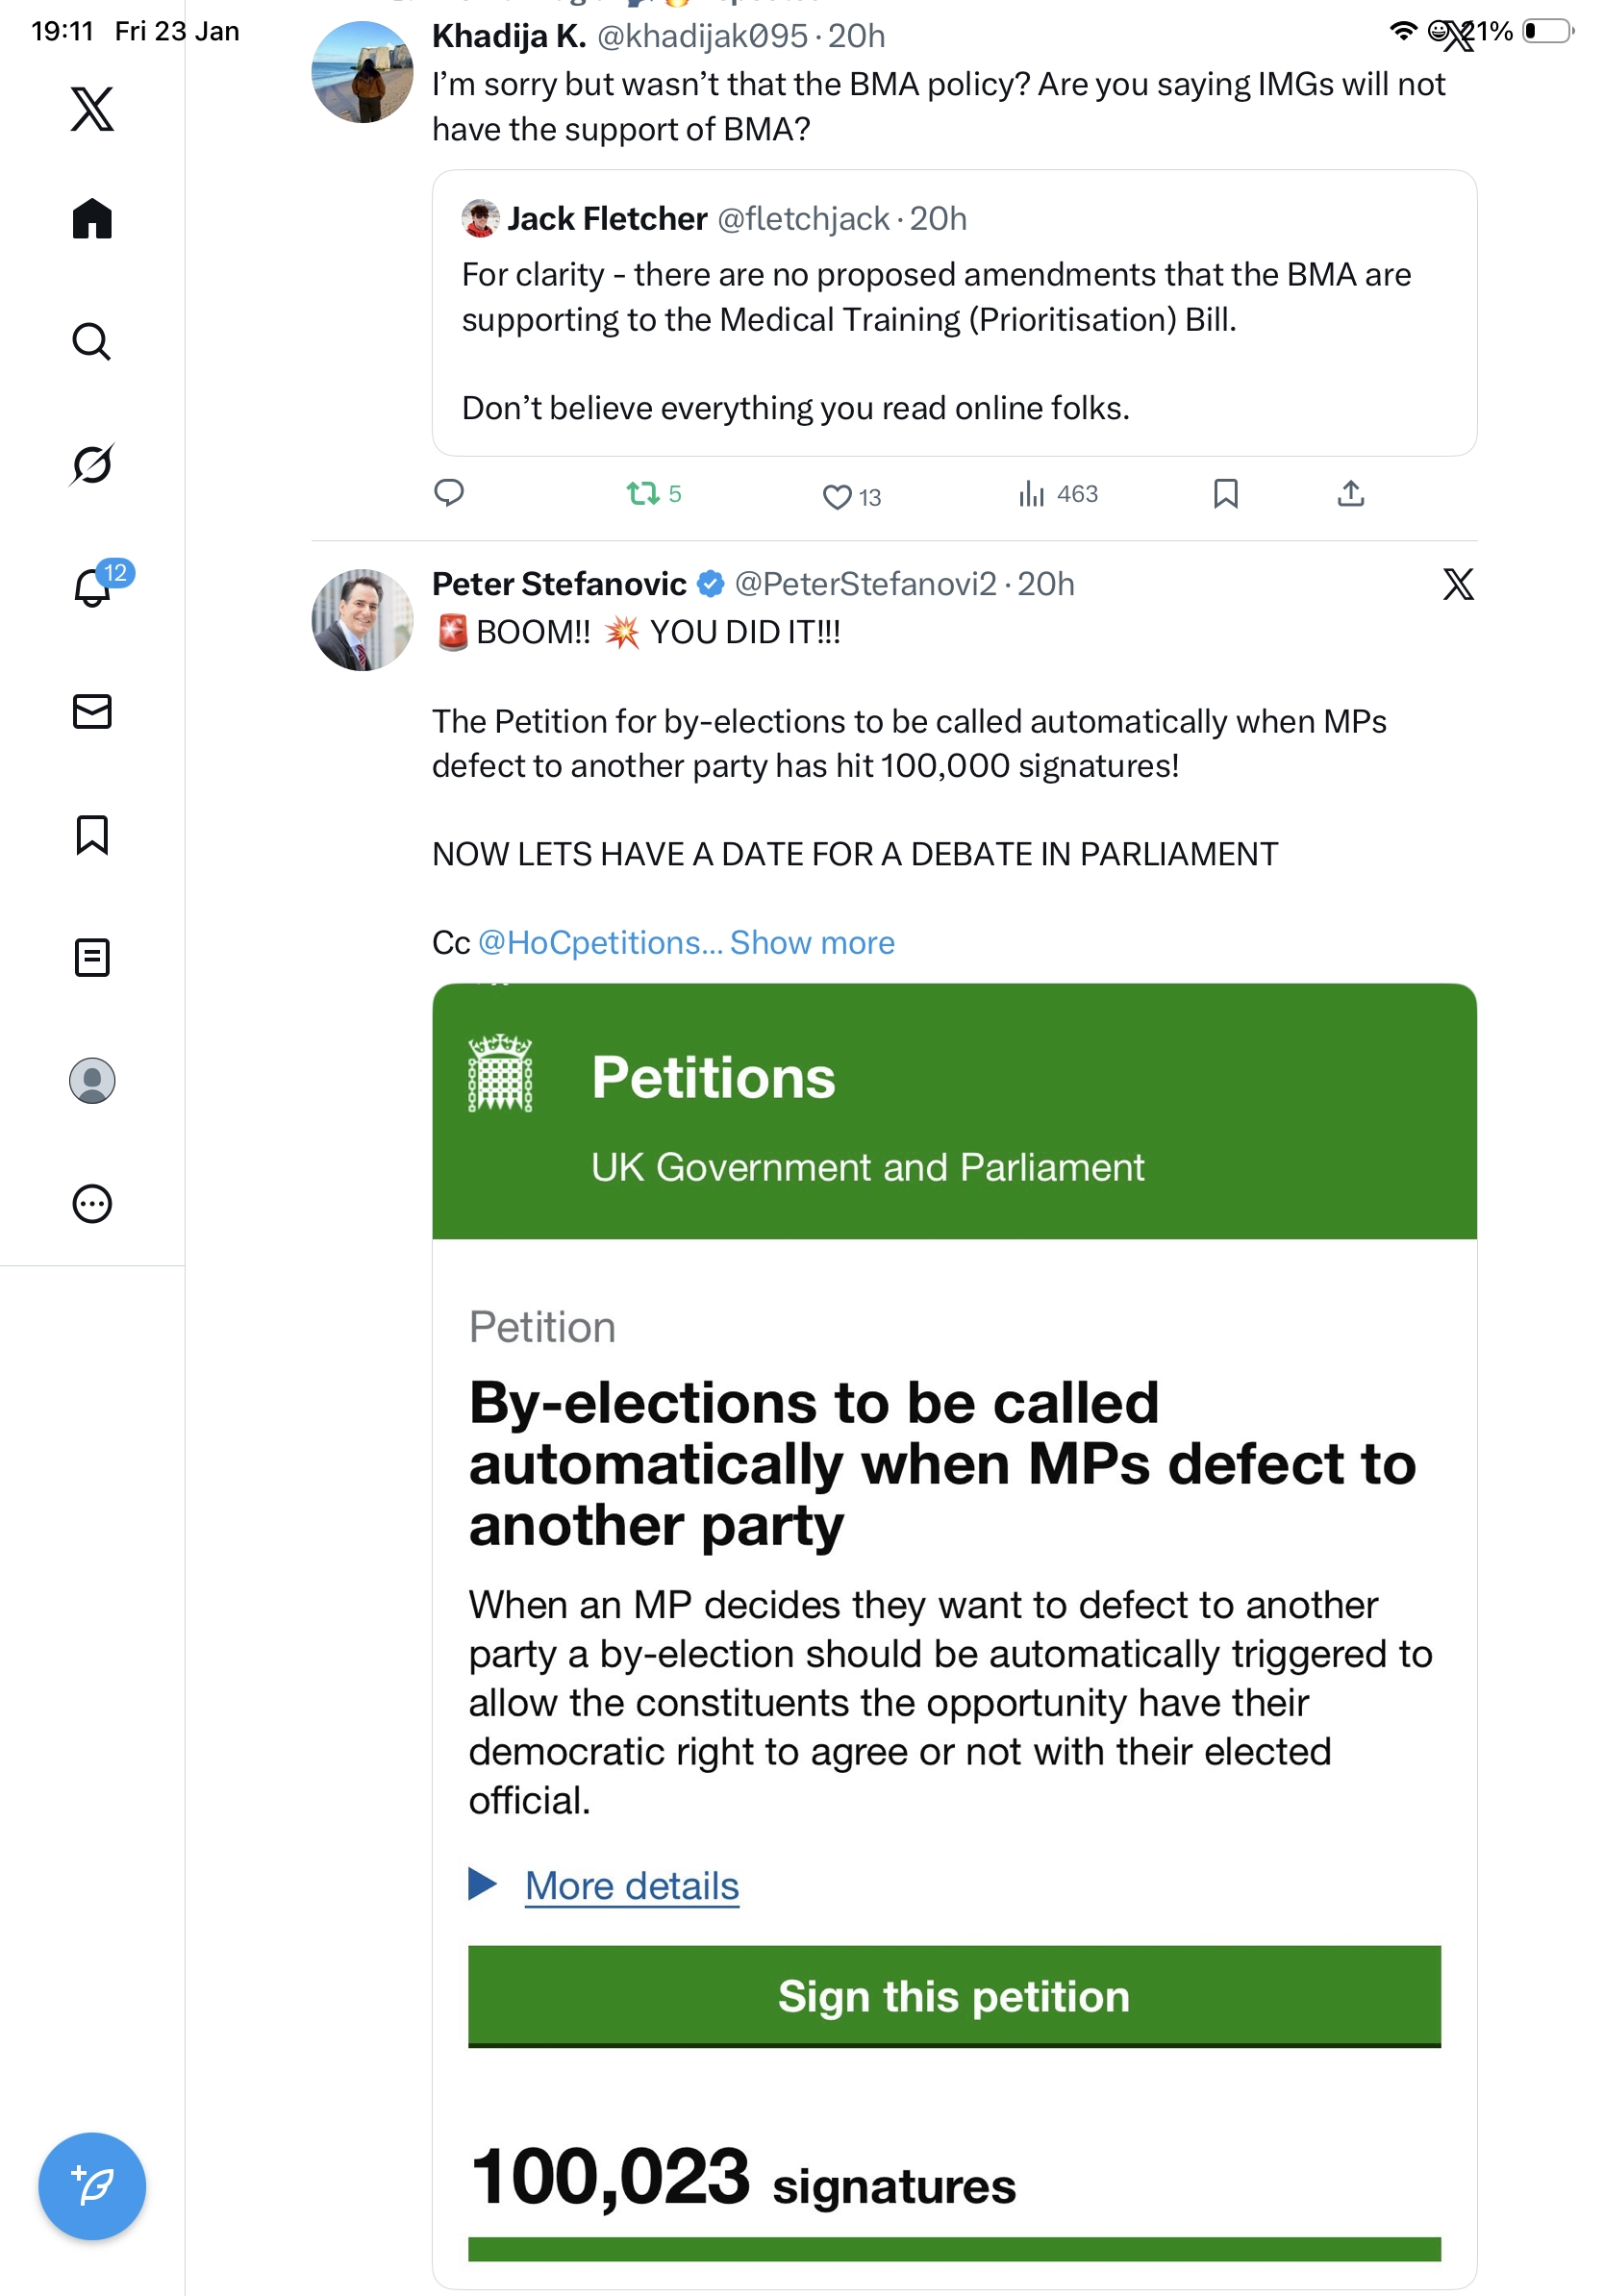Image resolution: width=1604 pixels, height=2296 pixels.
Task: Open Messages envelope icon
Action: click(x=92, y=711)
